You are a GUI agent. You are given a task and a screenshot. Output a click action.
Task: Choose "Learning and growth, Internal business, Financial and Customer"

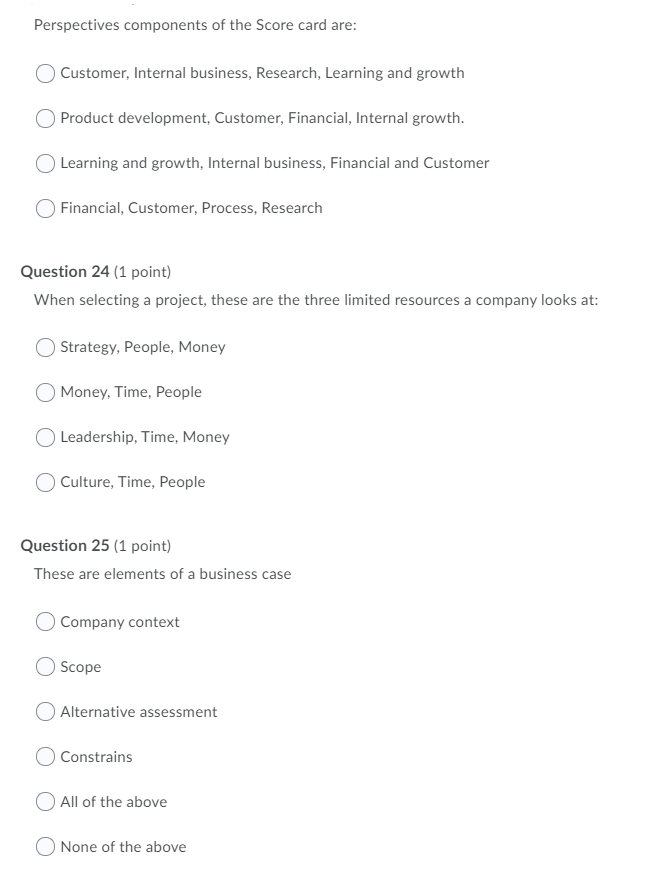(45, 163)
